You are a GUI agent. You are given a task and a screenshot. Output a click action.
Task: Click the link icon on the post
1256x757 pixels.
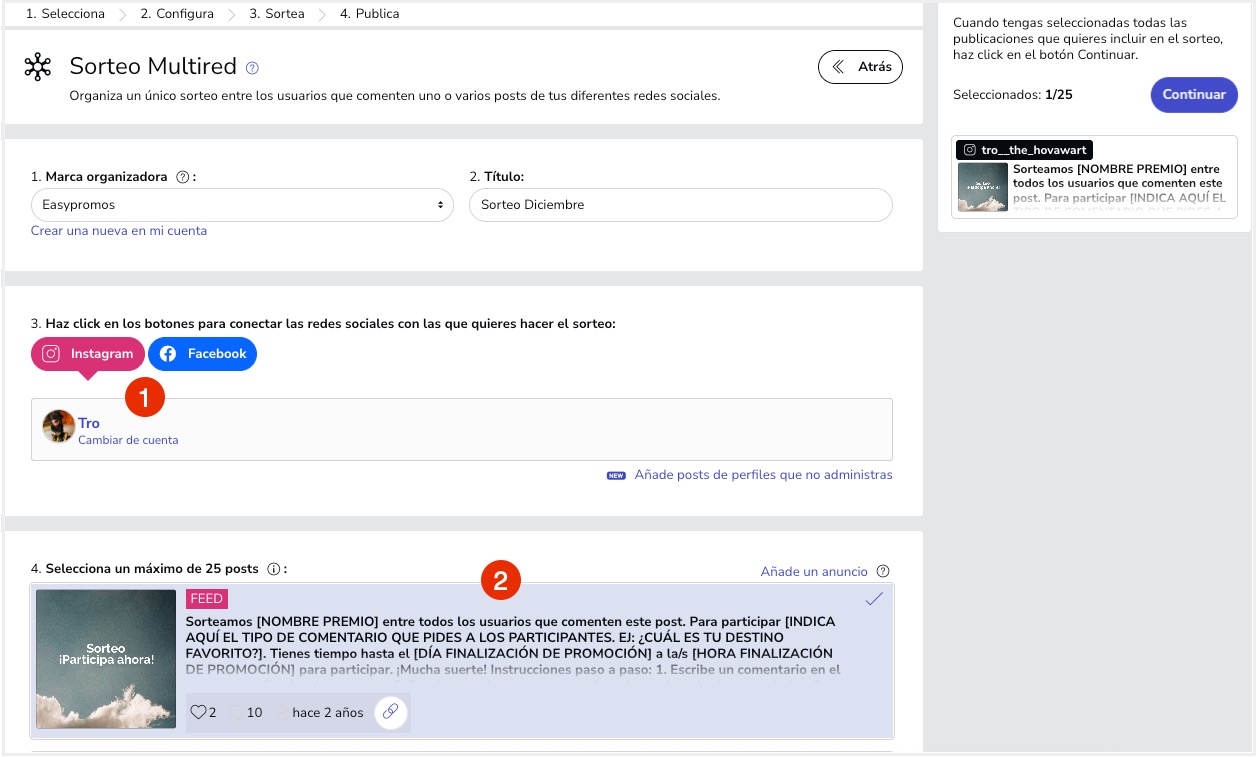391,712
